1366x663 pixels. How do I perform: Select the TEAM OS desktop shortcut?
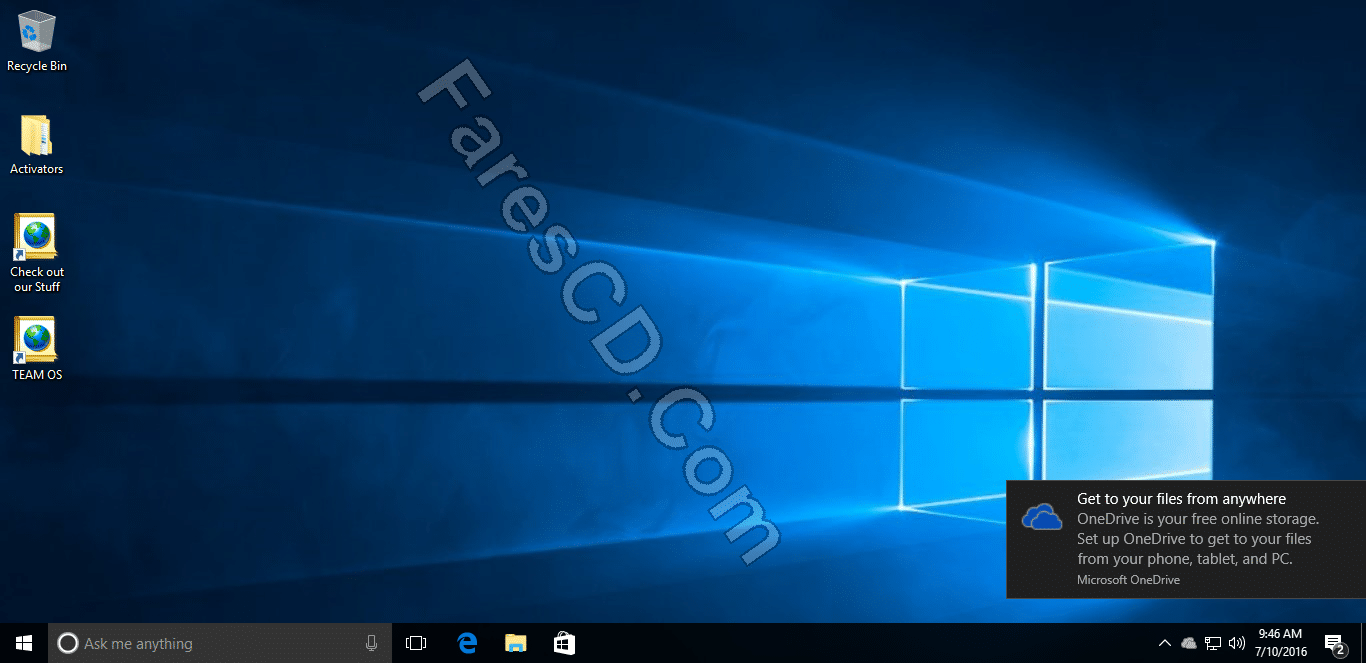tap(37, 348)
